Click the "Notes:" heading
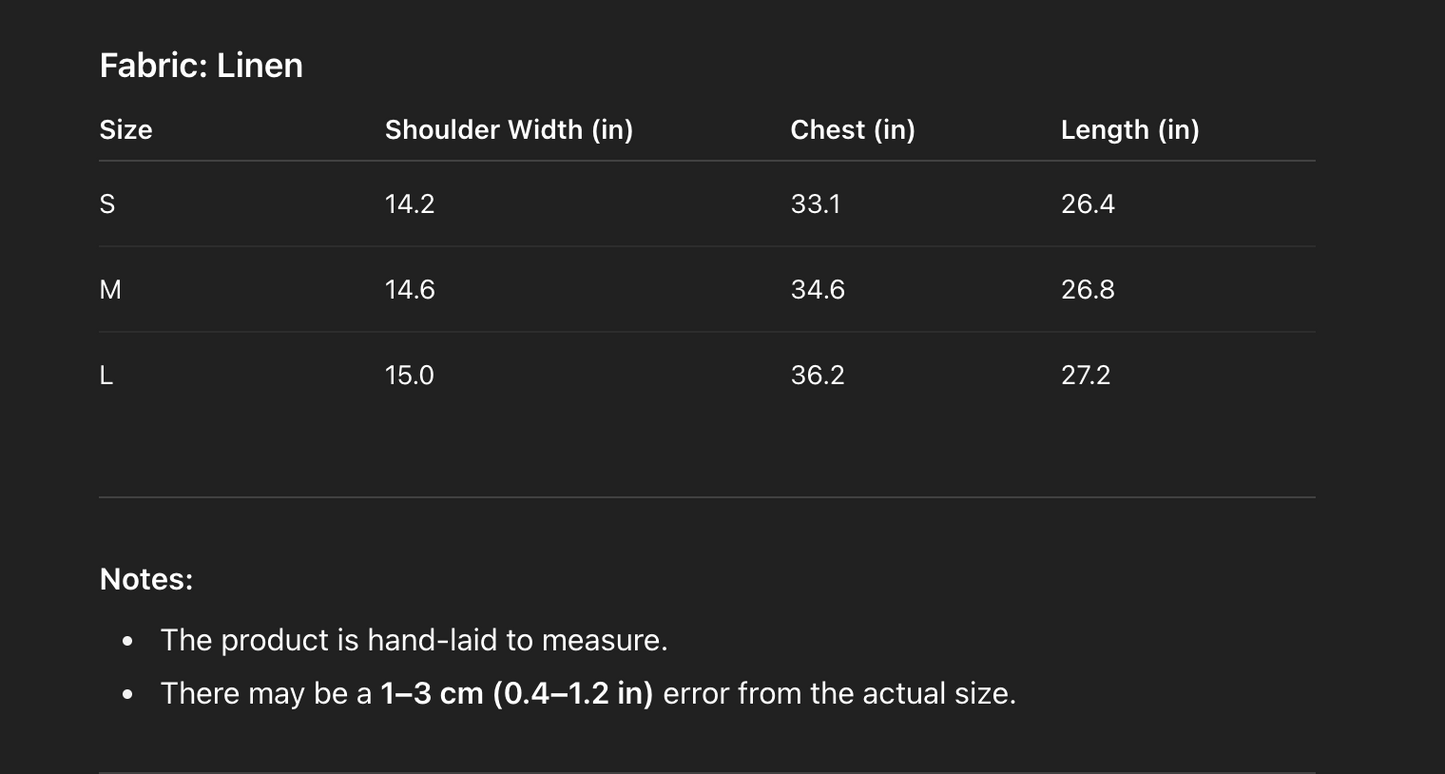1445x774 pixels. 146,579
